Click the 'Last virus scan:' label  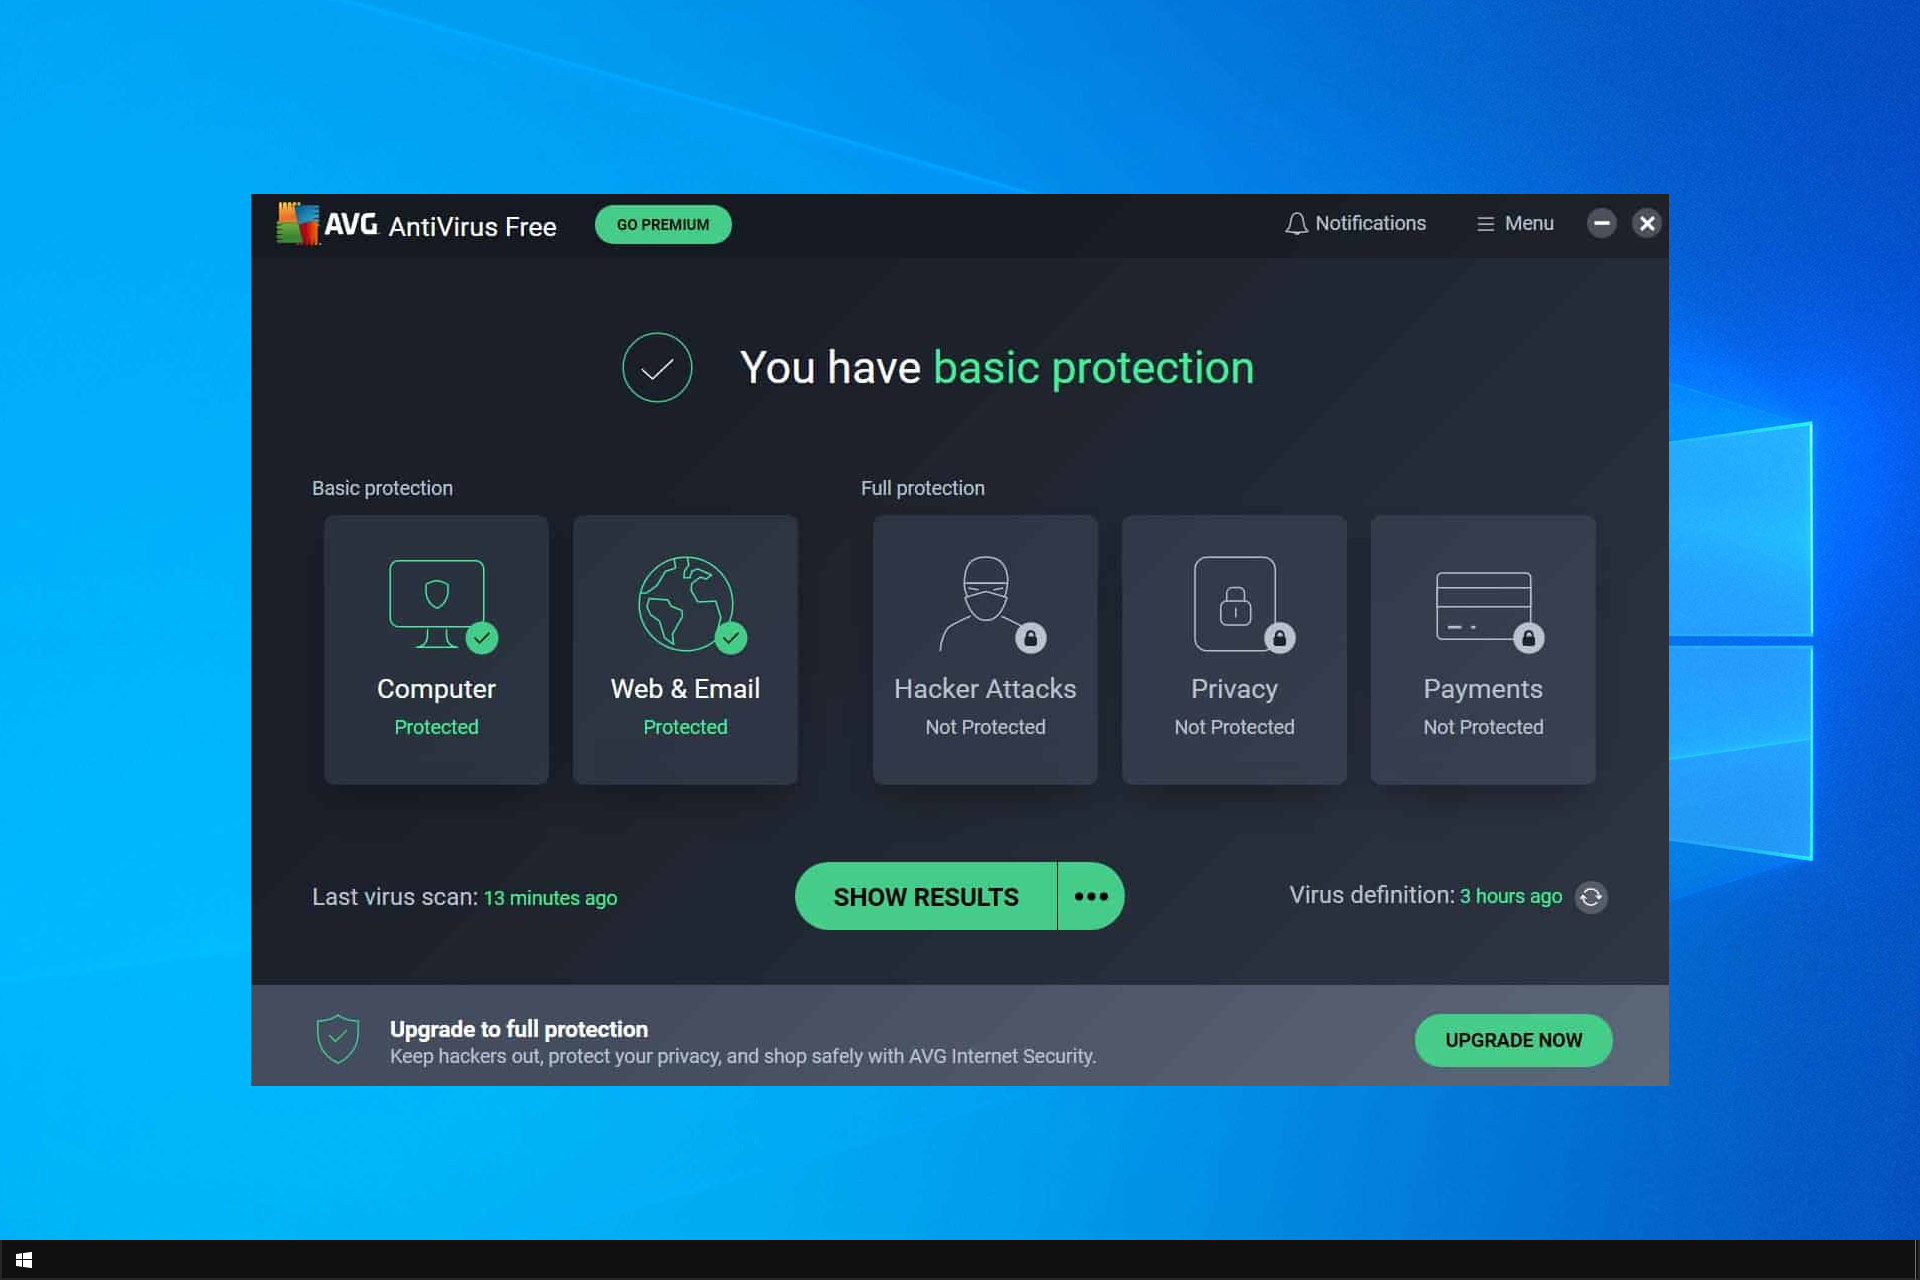click(x=395, y=897)
